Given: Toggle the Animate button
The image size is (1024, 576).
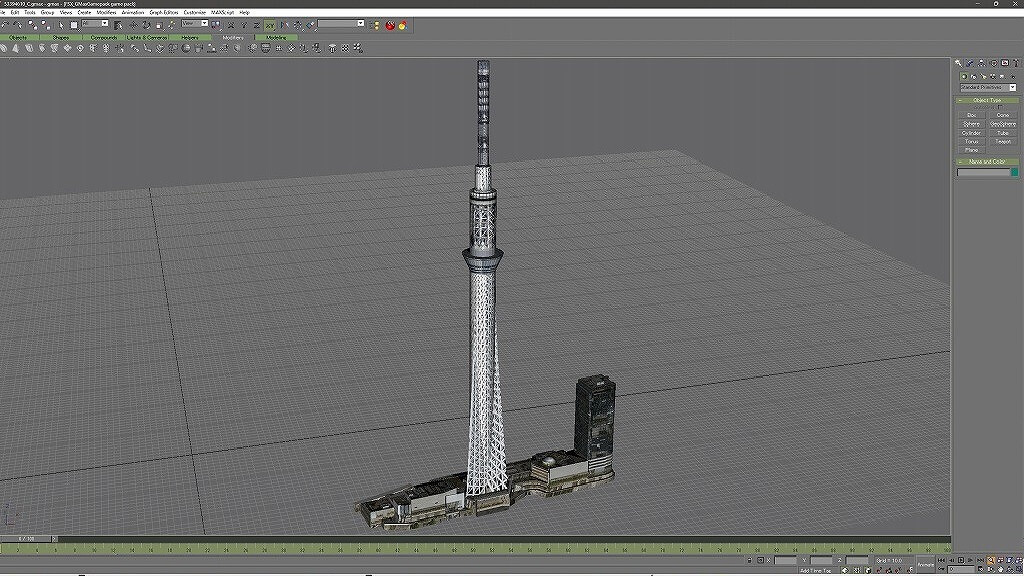Looking at the screenshot, I should tap(926, 564).
